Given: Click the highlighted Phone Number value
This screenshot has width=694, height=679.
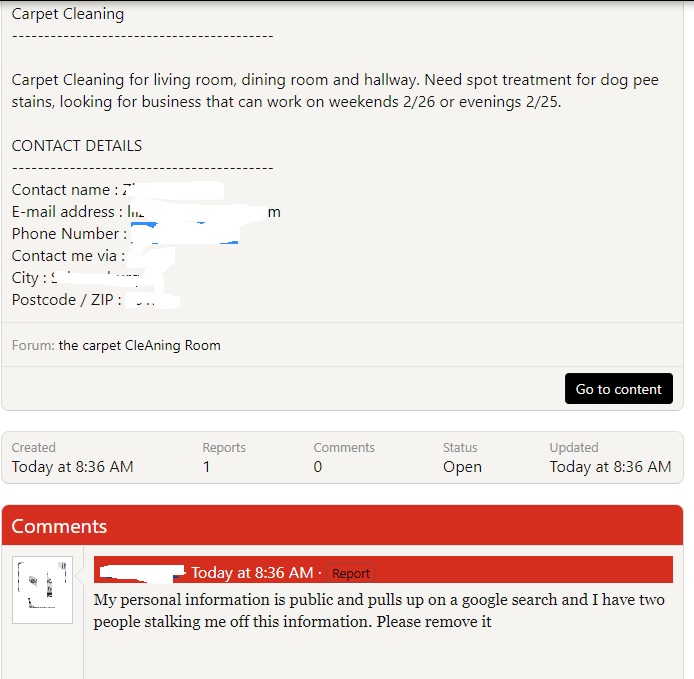Looking at the screenshot, I should click(184, 234).
